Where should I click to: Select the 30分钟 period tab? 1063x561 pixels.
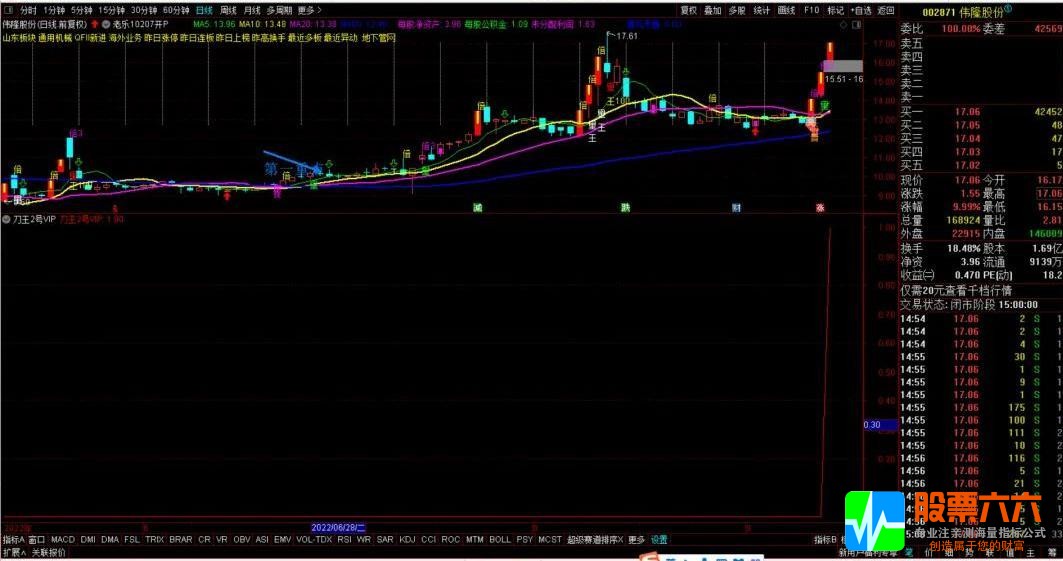click(144, 10)
